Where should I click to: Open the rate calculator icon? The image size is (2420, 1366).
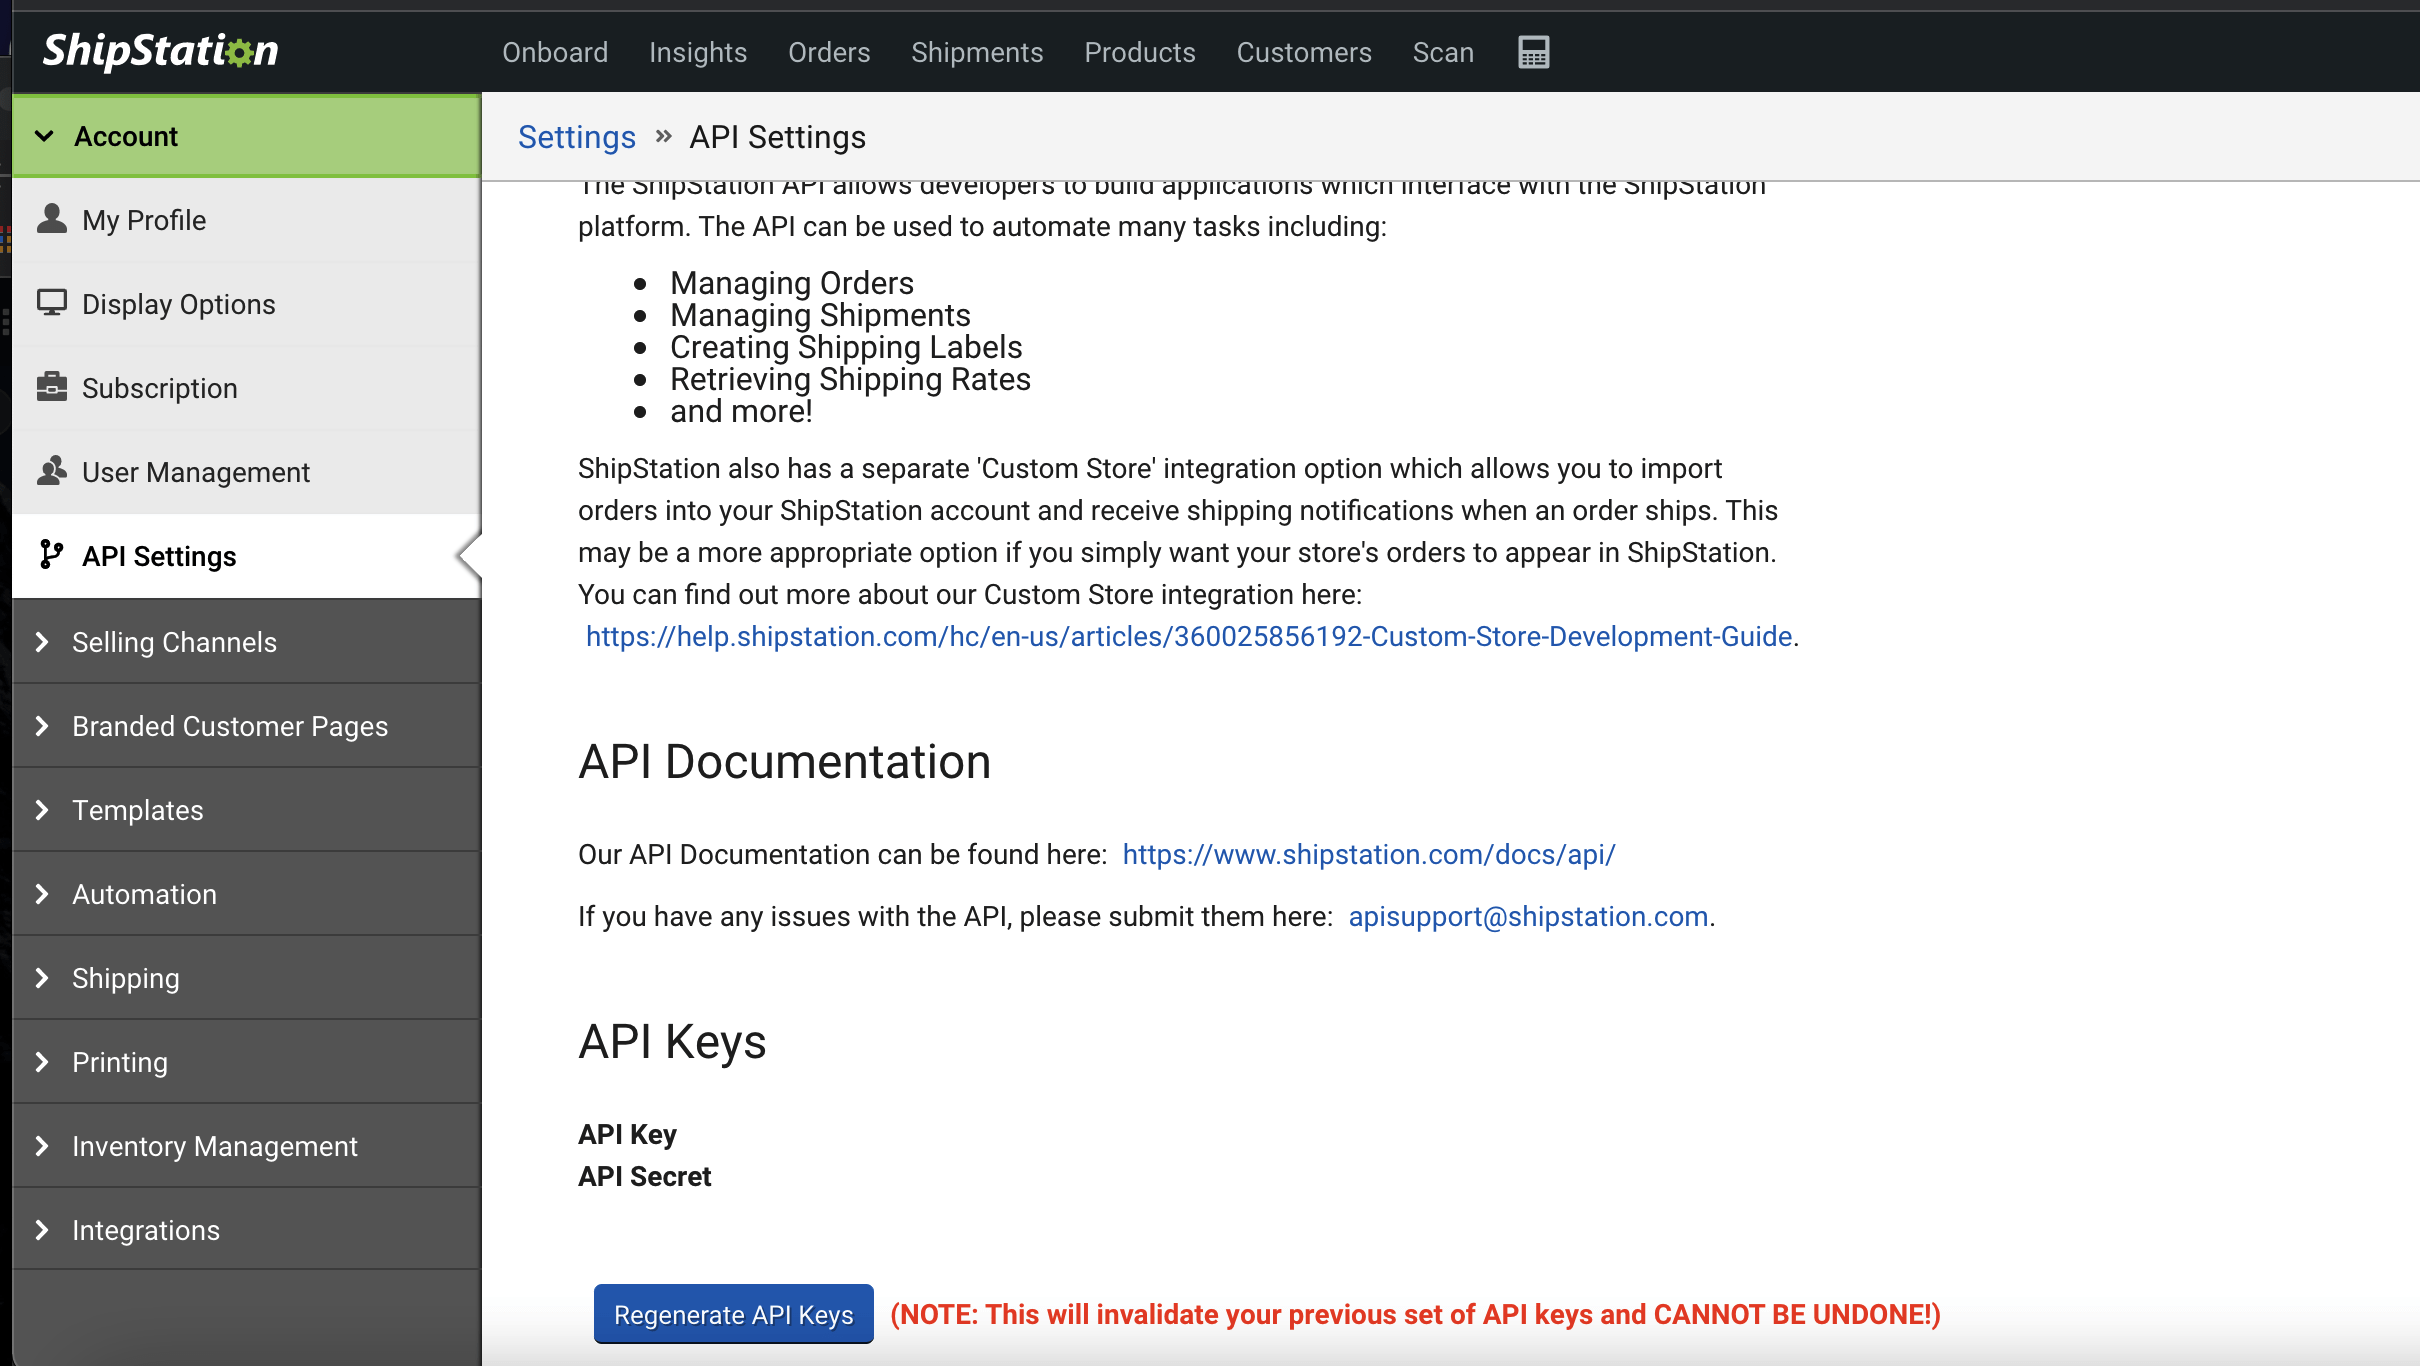(1533, 52)
